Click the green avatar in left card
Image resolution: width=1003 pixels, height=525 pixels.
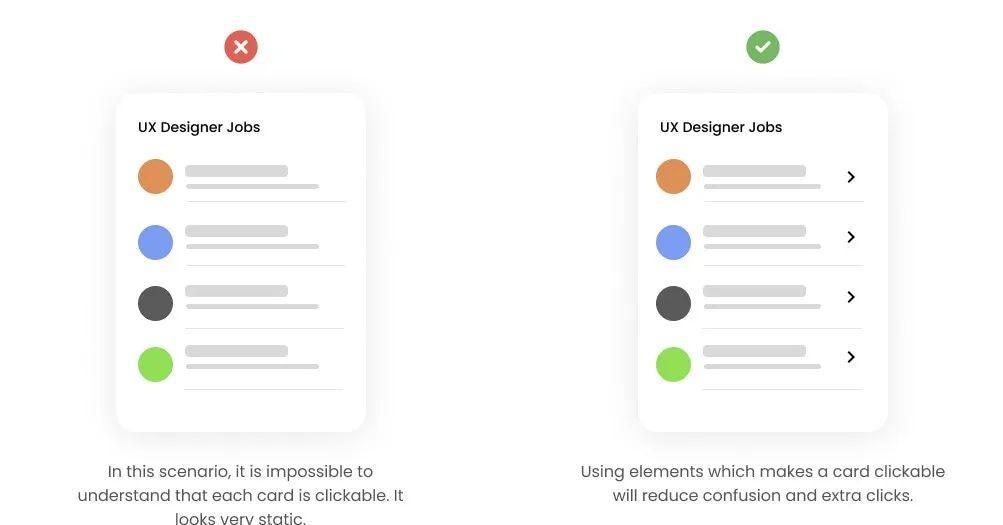pyautogui.click(x=155, y=364)
